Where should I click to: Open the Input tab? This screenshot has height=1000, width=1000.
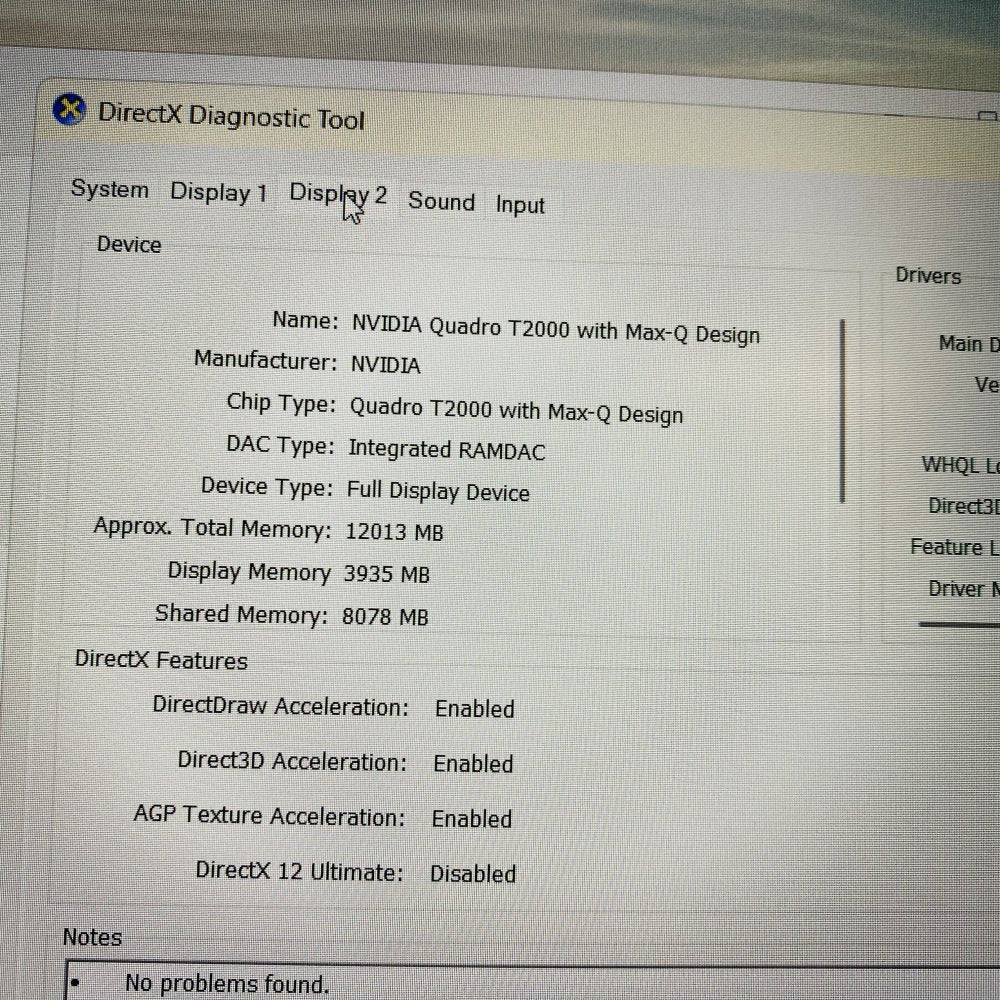(520, 205)
